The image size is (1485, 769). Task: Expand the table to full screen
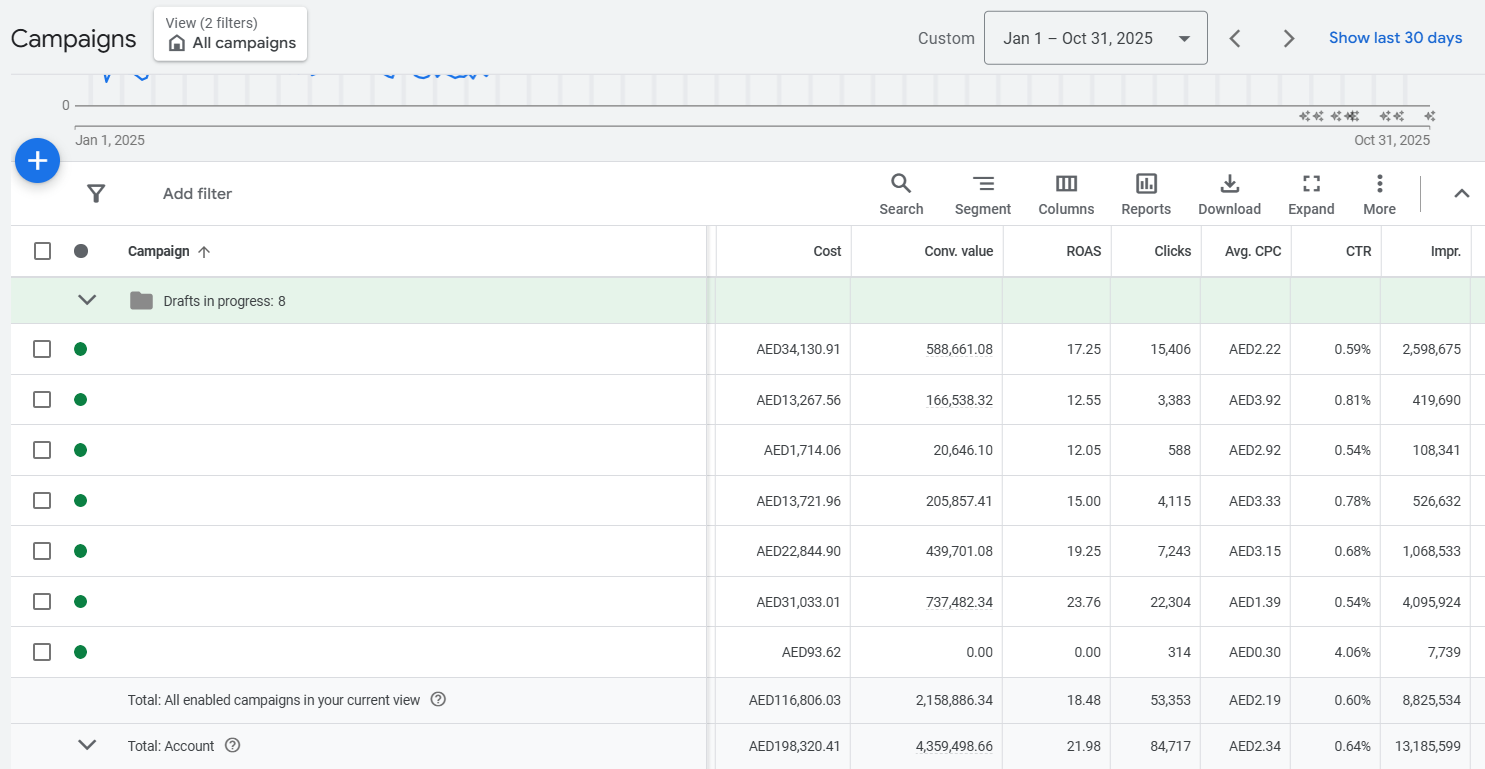[x=1311, y=194]
